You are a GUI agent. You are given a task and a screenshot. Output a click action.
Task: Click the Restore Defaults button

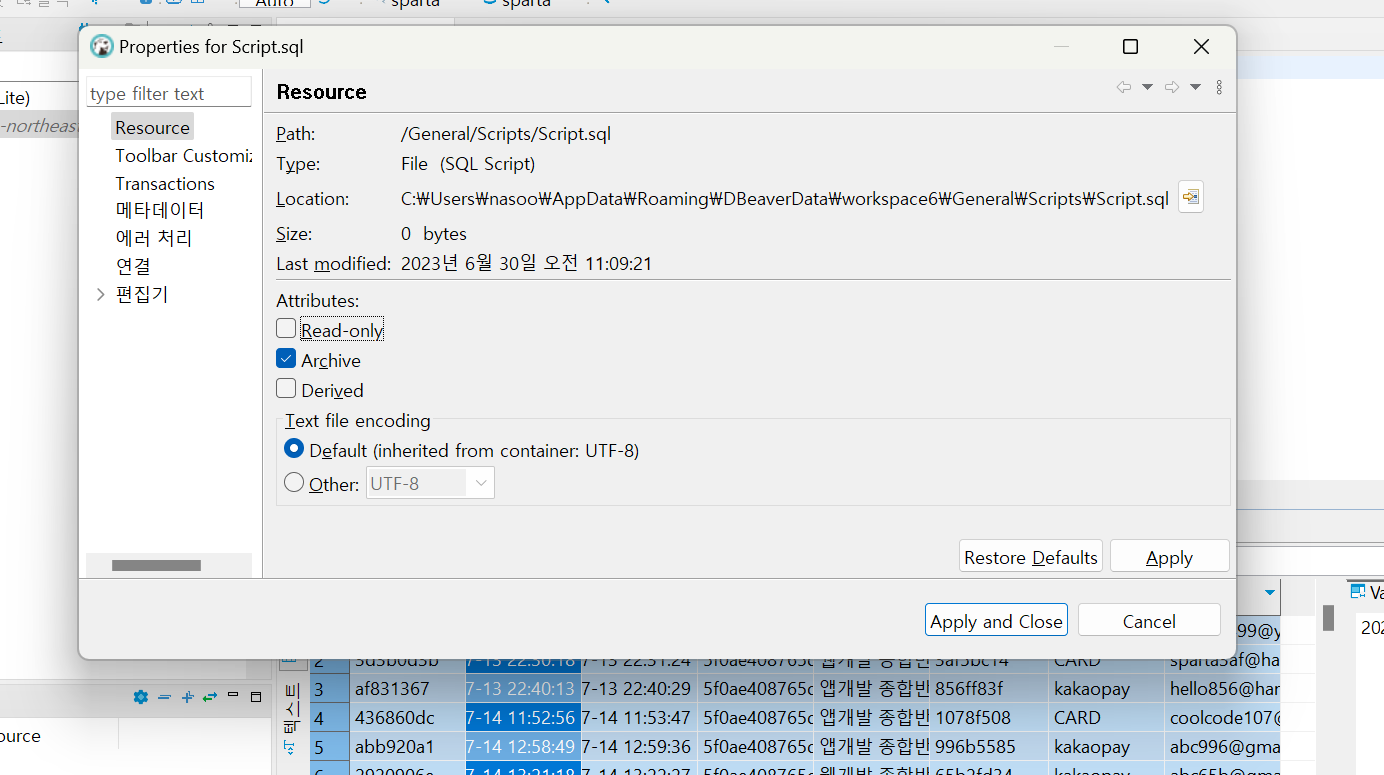pos(1031,557)
